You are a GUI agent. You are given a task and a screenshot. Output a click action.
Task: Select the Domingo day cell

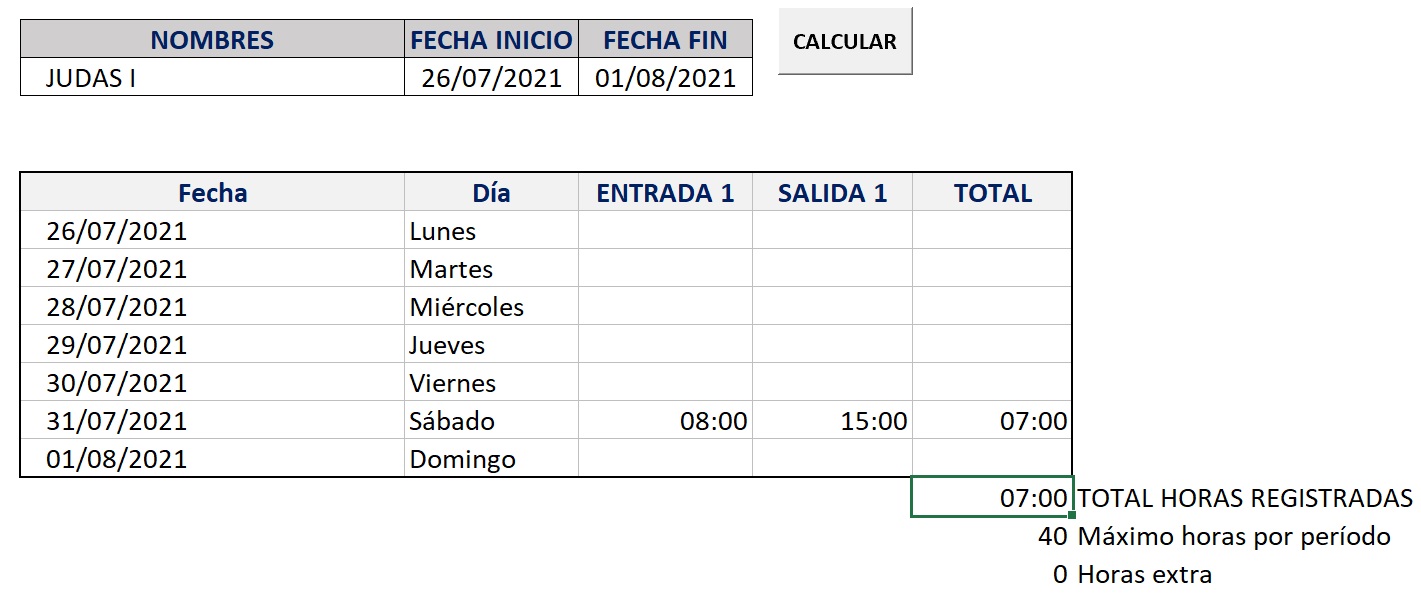[491, 459]
